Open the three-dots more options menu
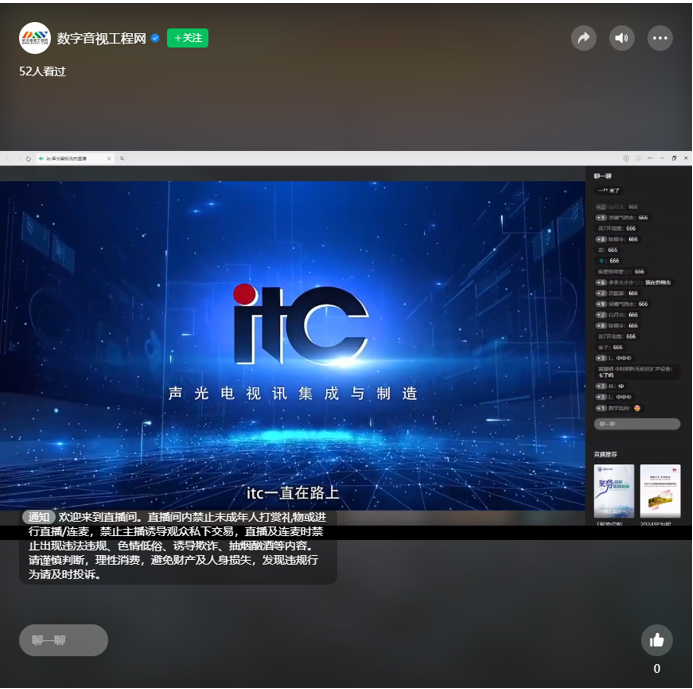Viewport: 693px width, 689px height. point(660,38)
